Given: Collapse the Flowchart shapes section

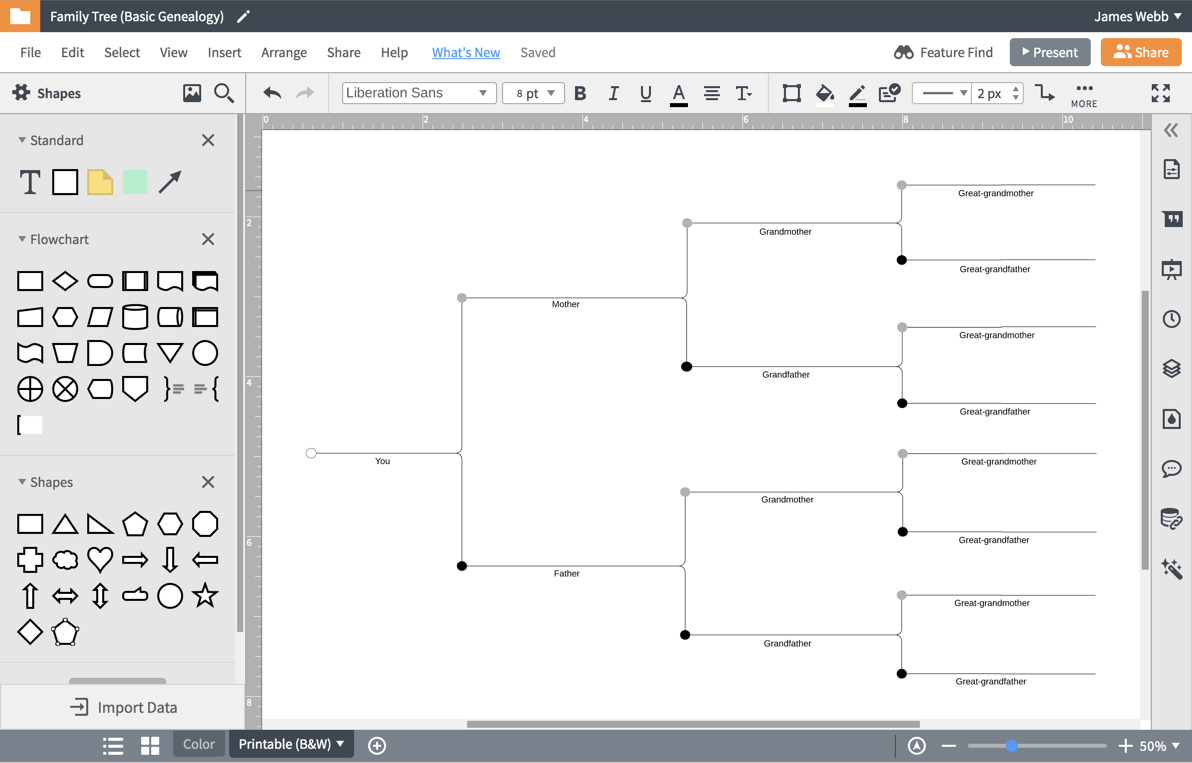Looking at the screenshot, I should point(22,239).
